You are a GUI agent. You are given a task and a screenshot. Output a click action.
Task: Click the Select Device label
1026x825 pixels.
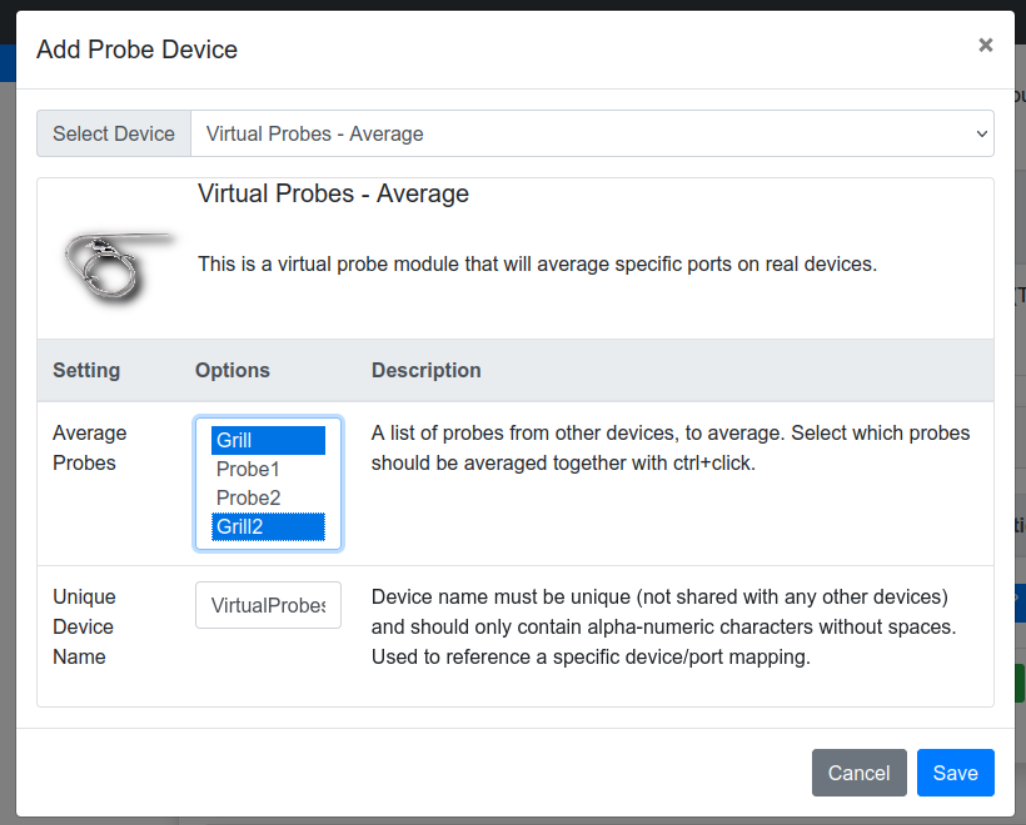click(x=114, y=134)
